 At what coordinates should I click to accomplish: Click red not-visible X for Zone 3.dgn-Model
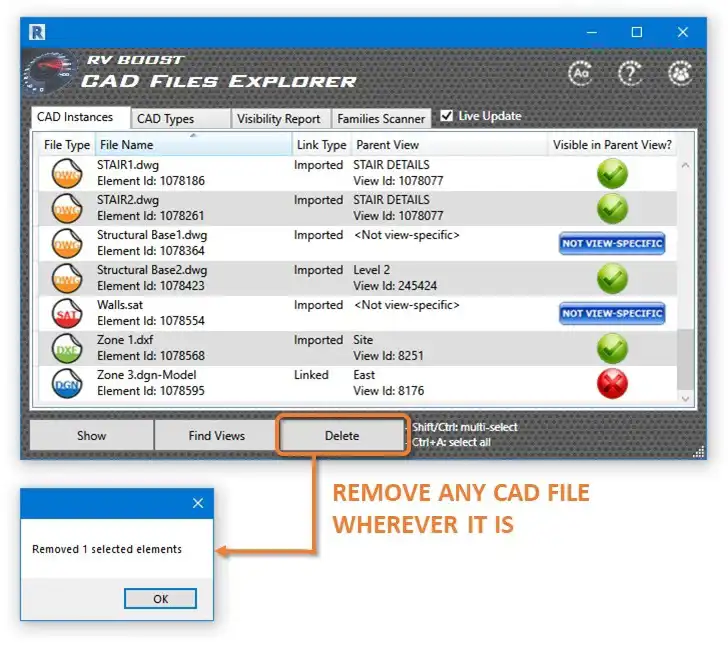tap(612, 383)
